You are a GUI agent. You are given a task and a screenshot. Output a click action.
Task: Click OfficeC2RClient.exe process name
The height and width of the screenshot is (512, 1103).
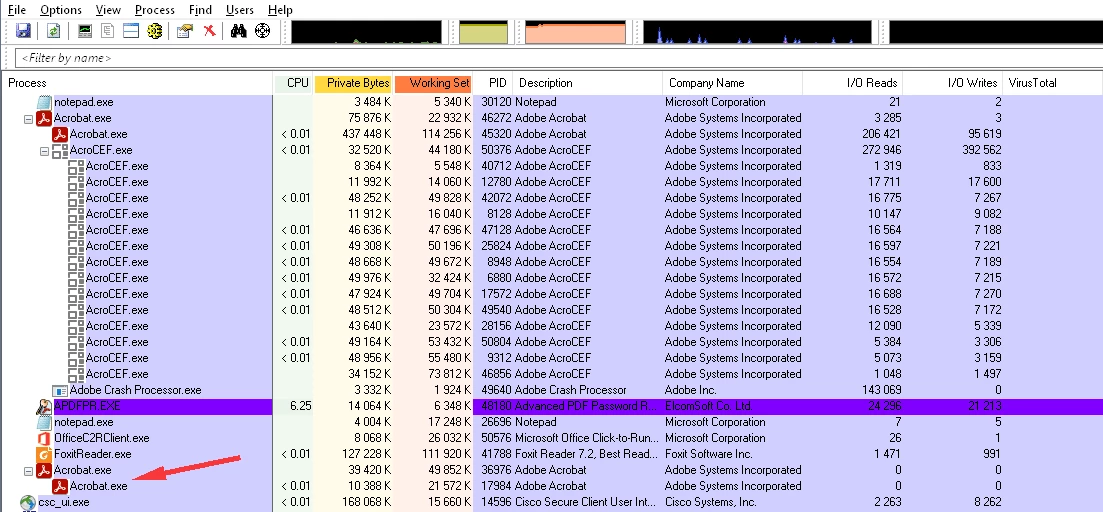[102, 438]
